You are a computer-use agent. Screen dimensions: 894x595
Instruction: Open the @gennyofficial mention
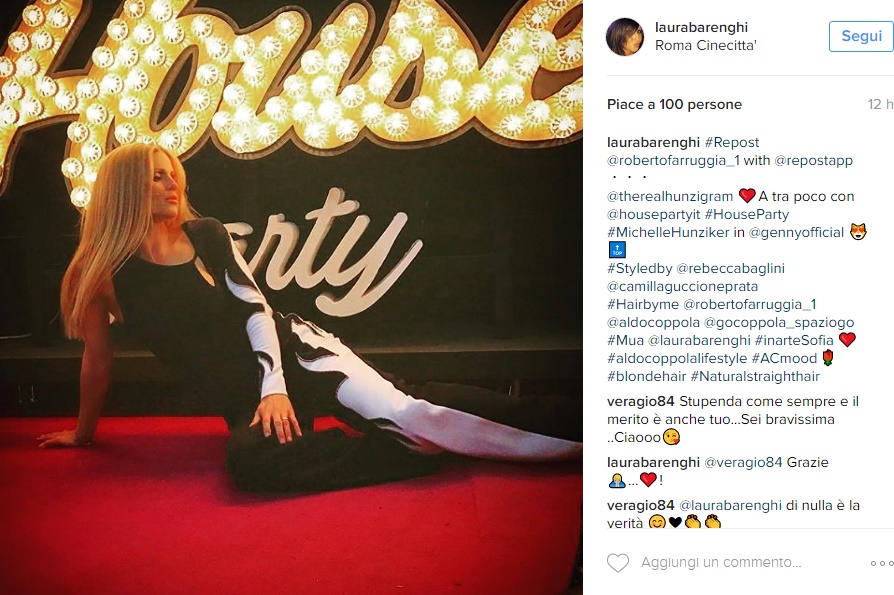[796, 233]
